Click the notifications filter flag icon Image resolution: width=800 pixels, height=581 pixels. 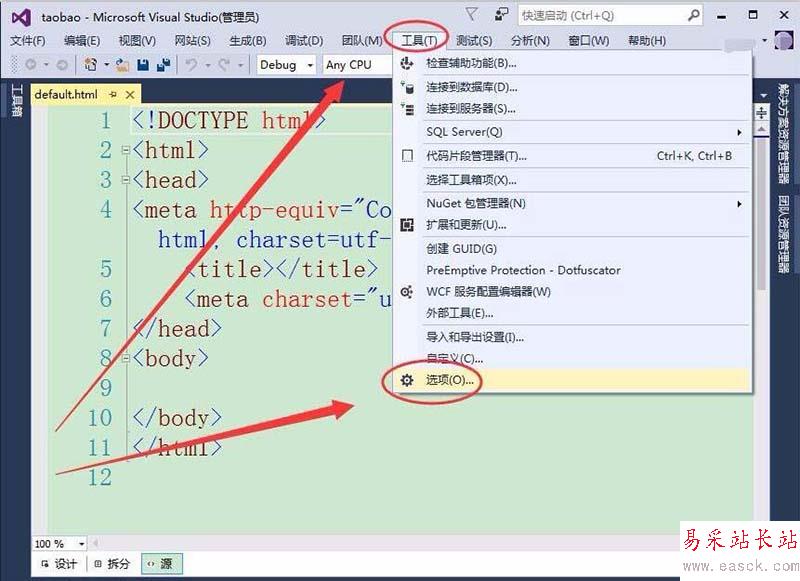pos(472,15)
